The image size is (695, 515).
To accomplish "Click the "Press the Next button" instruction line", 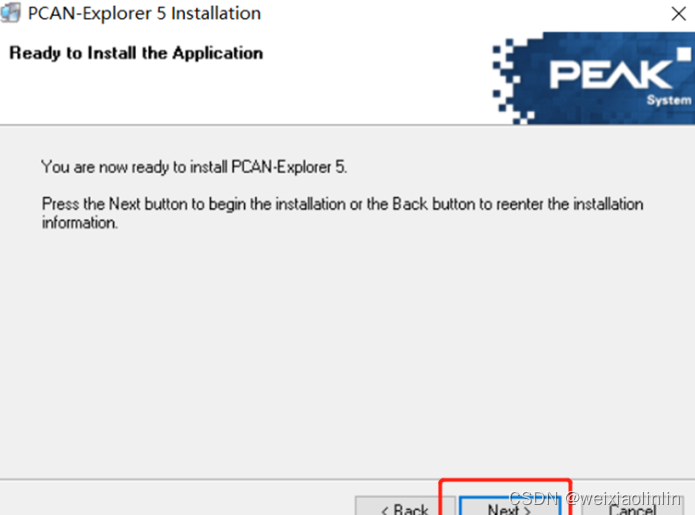I will click(x=342, y=204).
